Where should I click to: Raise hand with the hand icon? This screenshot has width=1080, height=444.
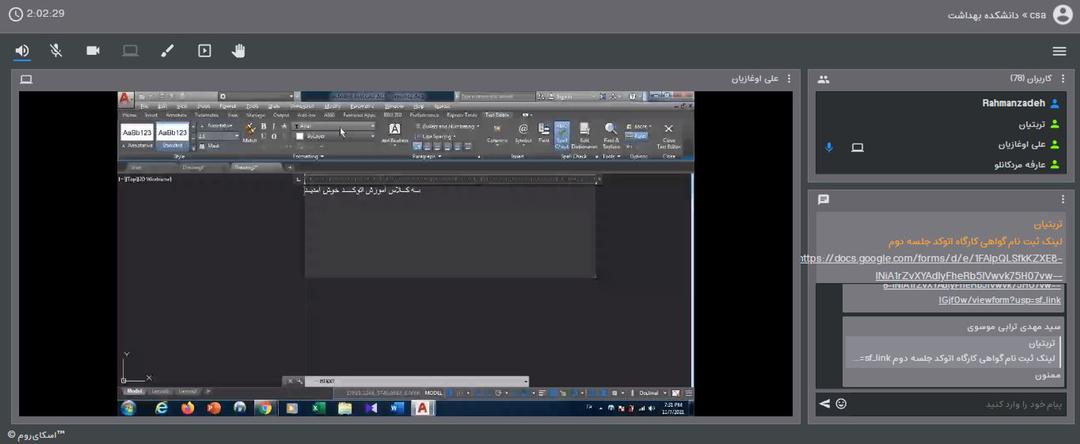pyautogui.click(x=238, y=51)
